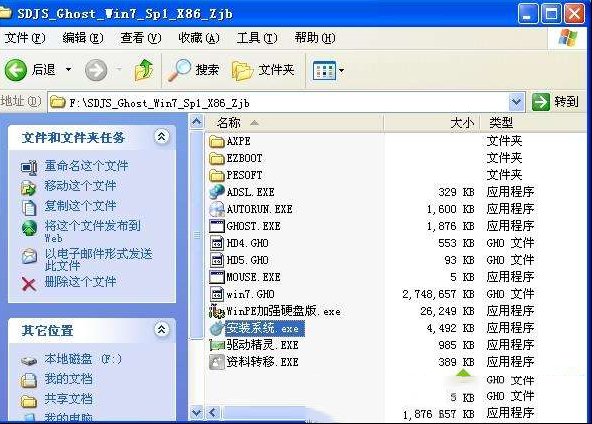592x424 pixels.
Task: Select the 资料转移.EXE icon
Action: [217, 362]
